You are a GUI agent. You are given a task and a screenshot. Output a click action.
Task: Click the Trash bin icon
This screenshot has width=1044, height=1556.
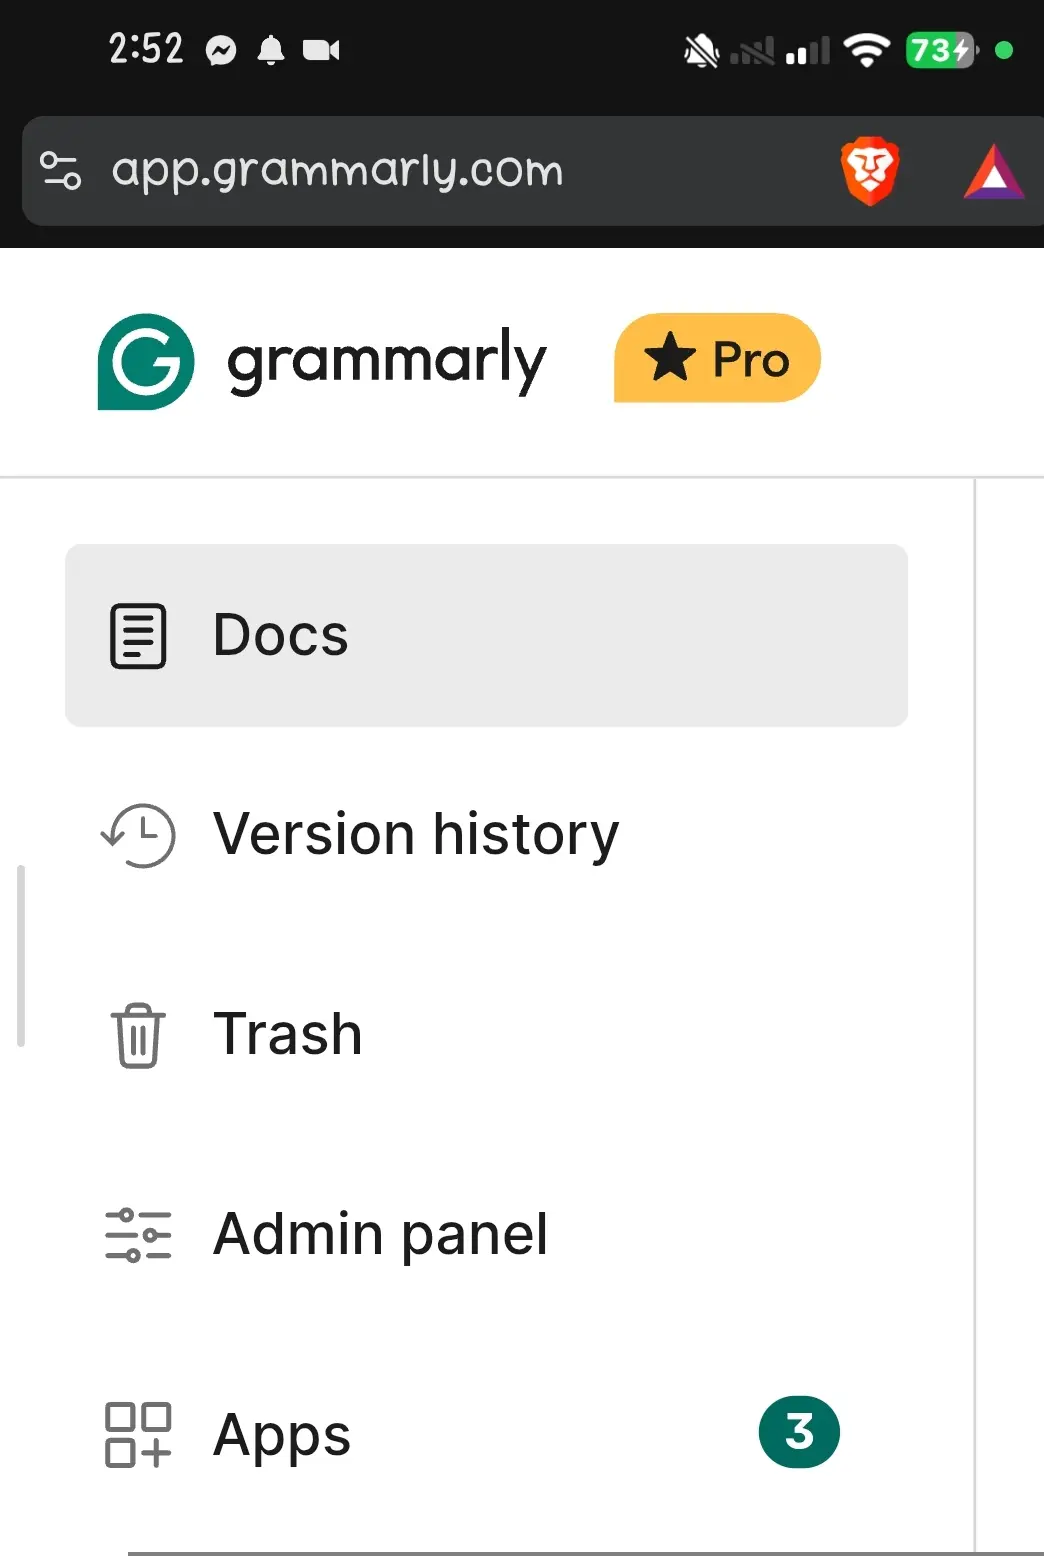pyautogui.click(x=138, y=1035)
